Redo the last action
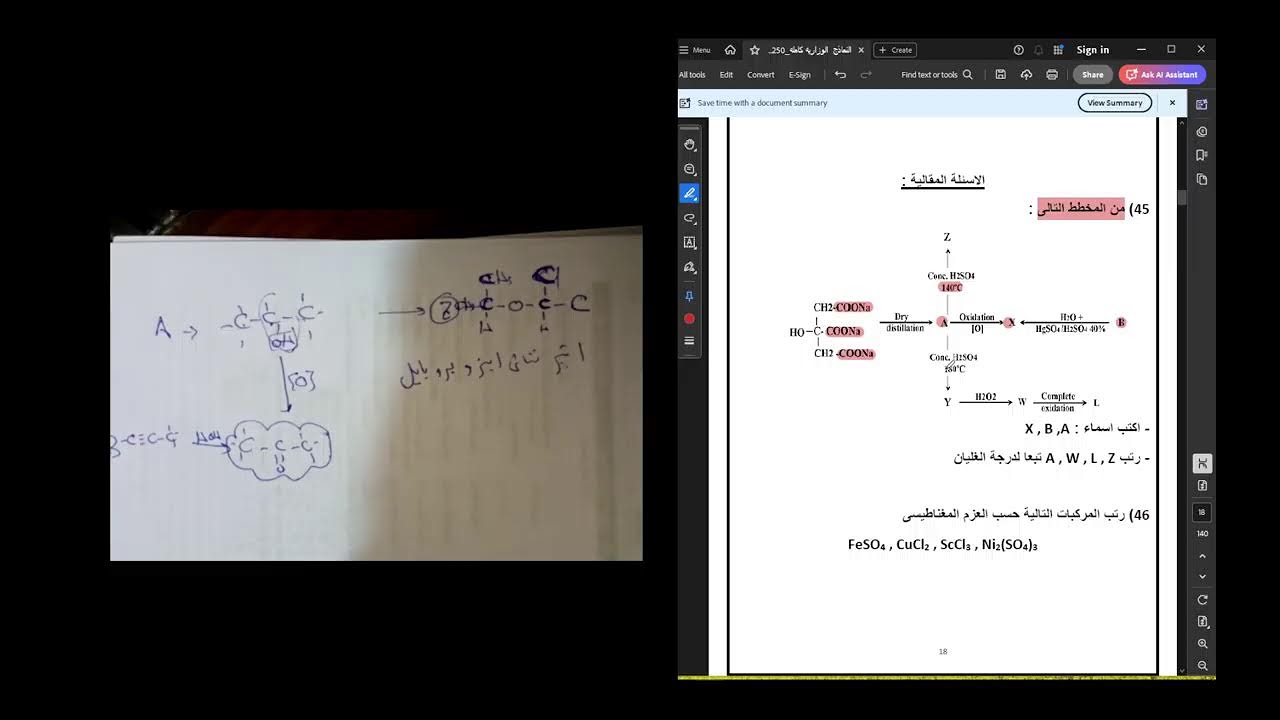 pos(866,75)
